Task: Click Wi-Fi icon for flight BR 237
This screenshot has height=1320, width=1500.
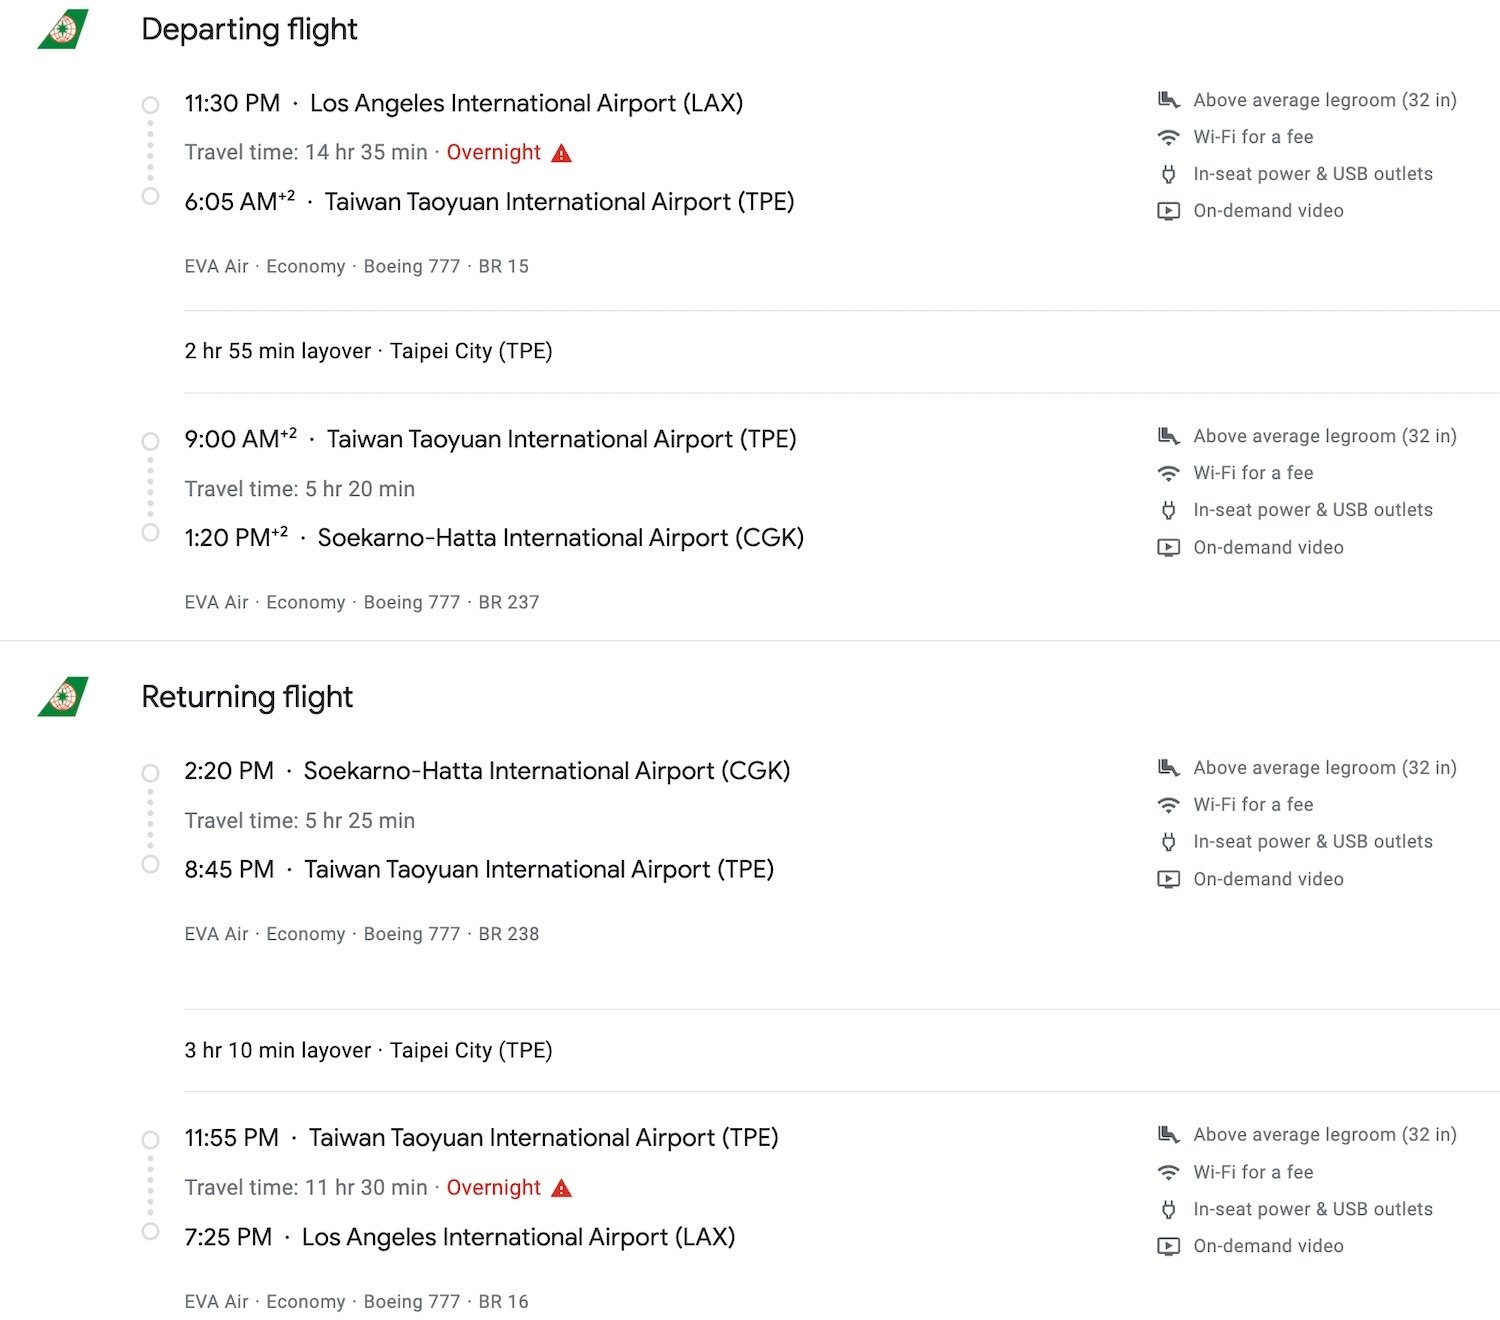Action: 1168,473
